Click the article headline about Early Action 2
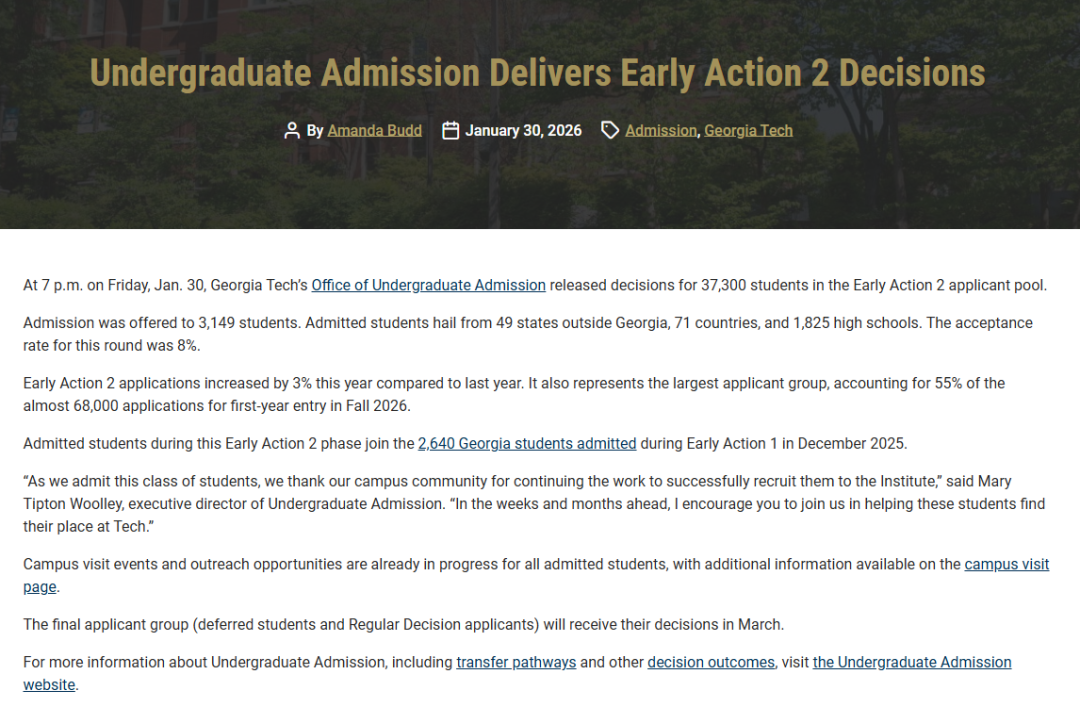1080x707 pixels. coord(538,73)
